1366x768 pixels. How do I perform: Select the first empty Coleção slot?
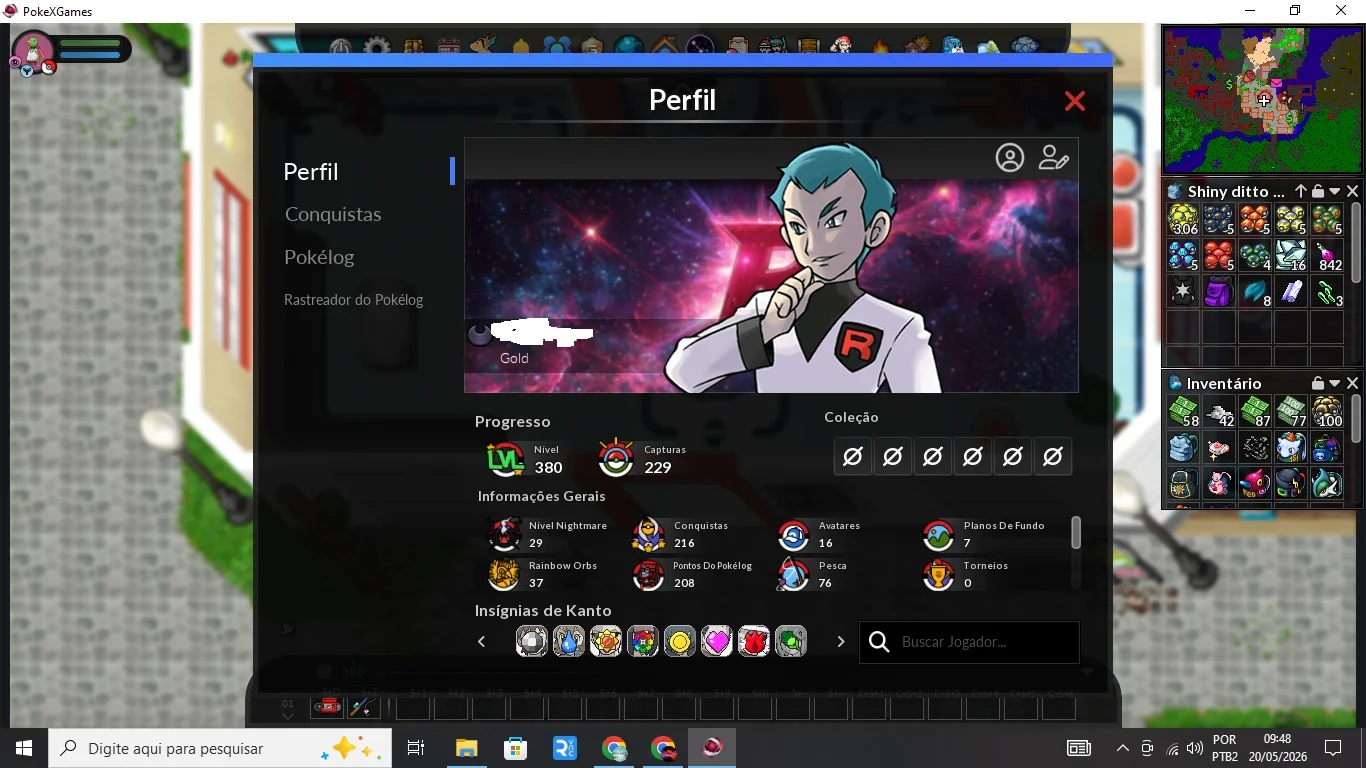[x=852, y=457]
